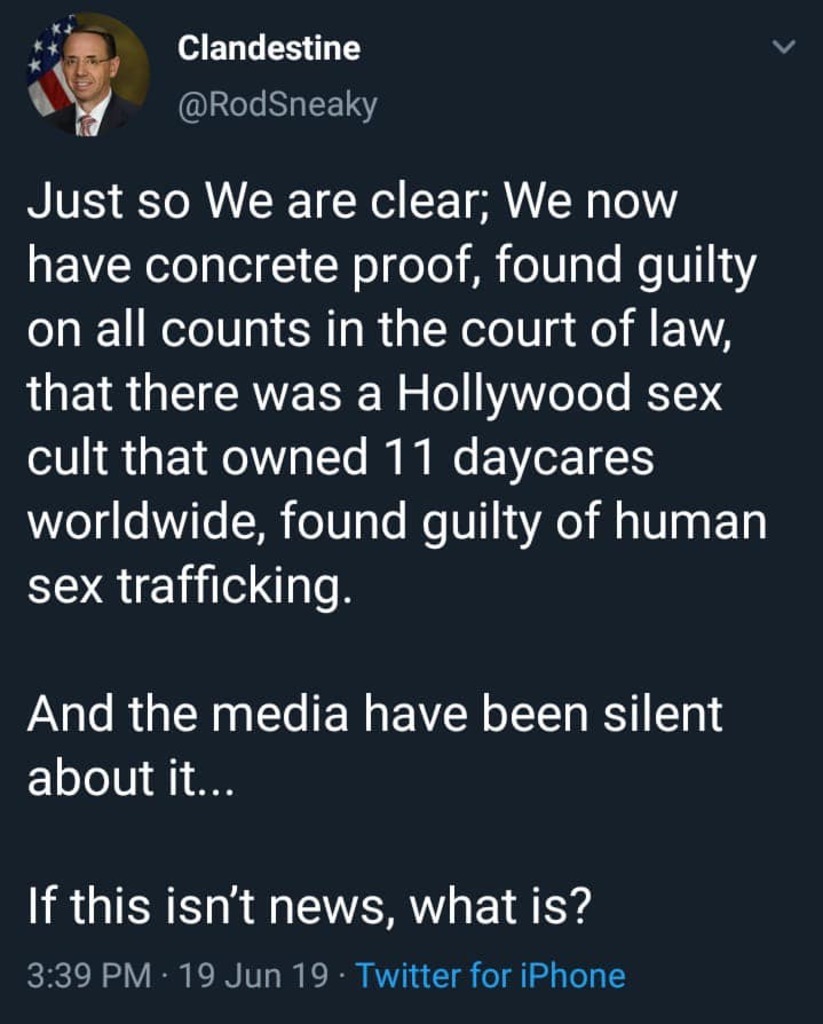Viewport: 823px width, 1024px height.
Task: Open the Clandestine display name
Action: tap(269, 47)
